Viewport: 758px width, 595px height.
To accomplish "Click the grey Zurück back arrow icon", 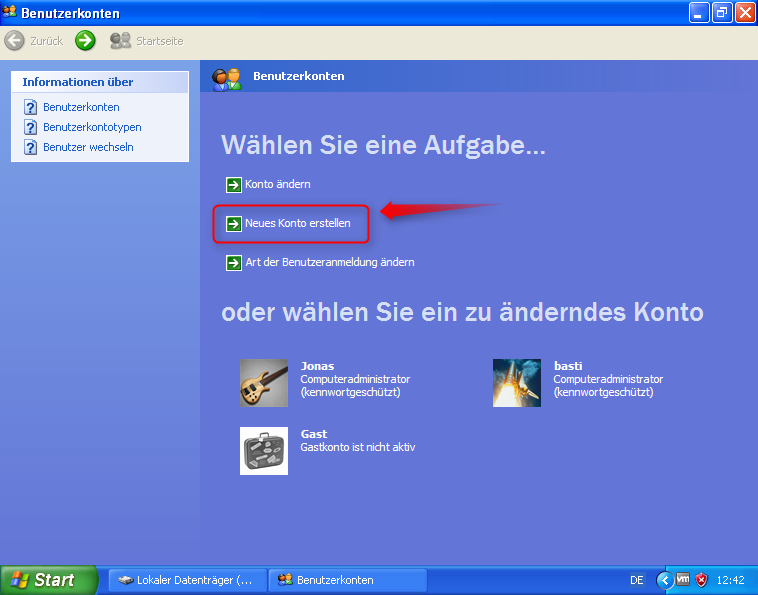I will pos(15,41).
